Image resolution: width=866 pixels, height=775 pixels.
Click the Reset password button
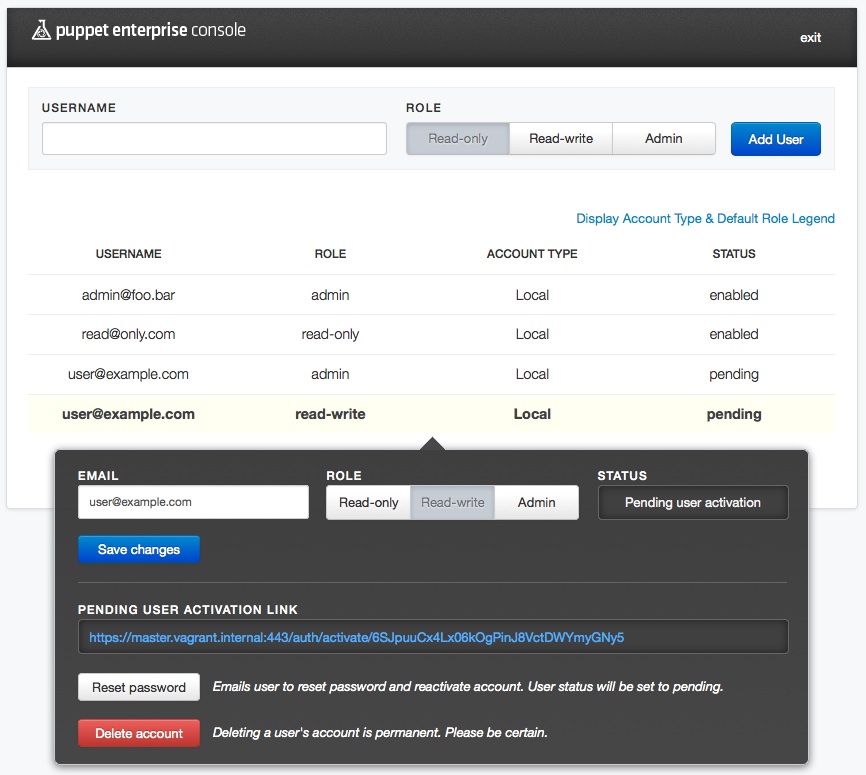(x=139, y=687)
